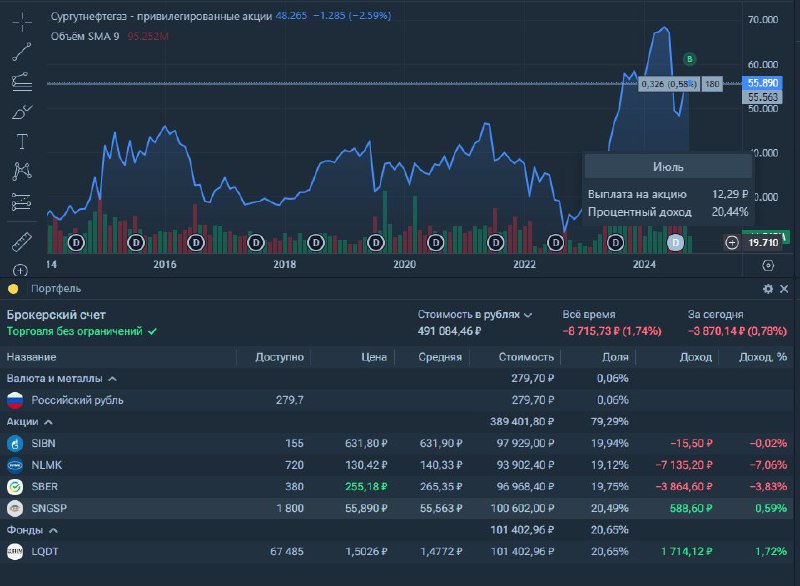Click the LQDT fund logo icon

15,552
